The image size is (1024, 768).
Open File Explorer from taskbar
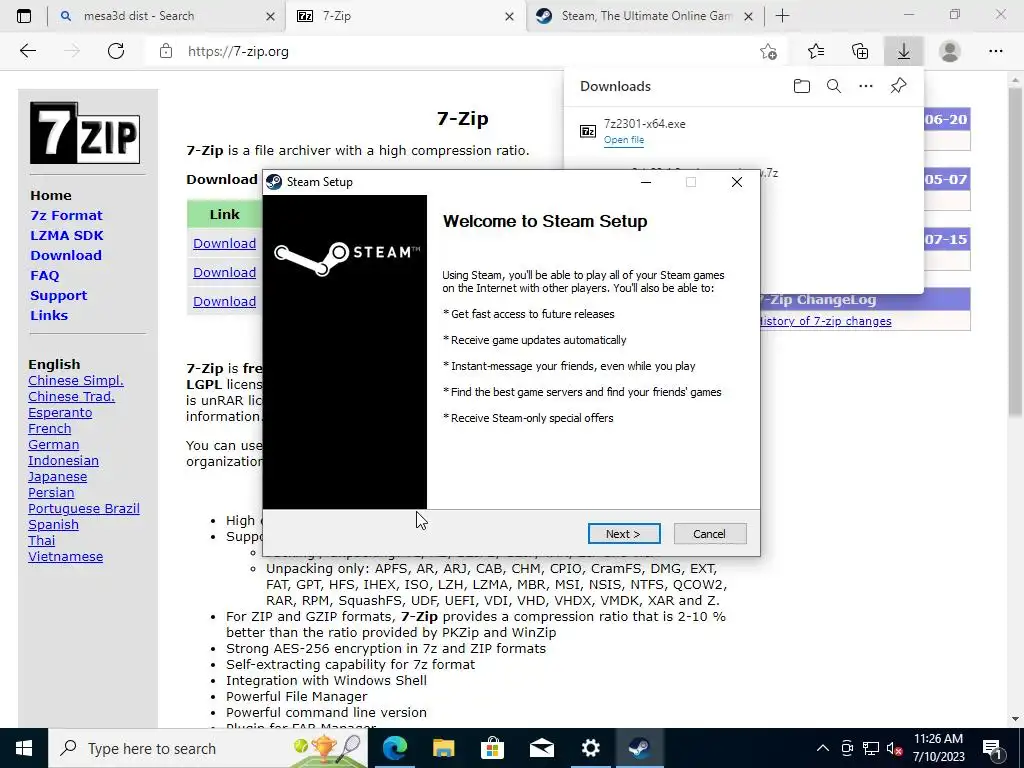pos(443,748)
